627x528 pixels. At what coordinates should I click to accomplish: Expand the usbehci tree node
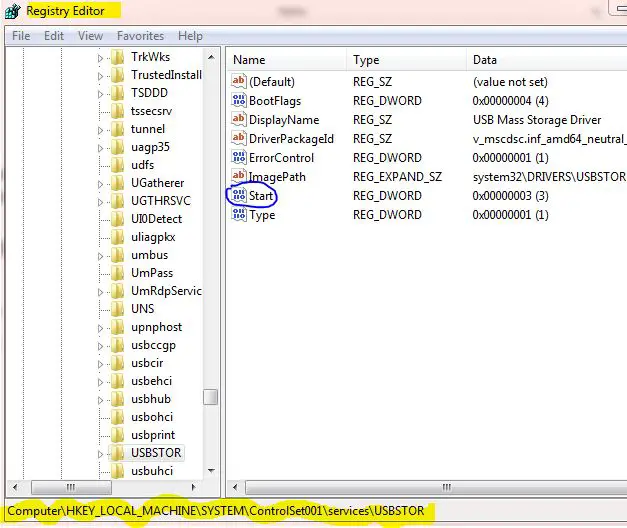click(x=100, y=382)
